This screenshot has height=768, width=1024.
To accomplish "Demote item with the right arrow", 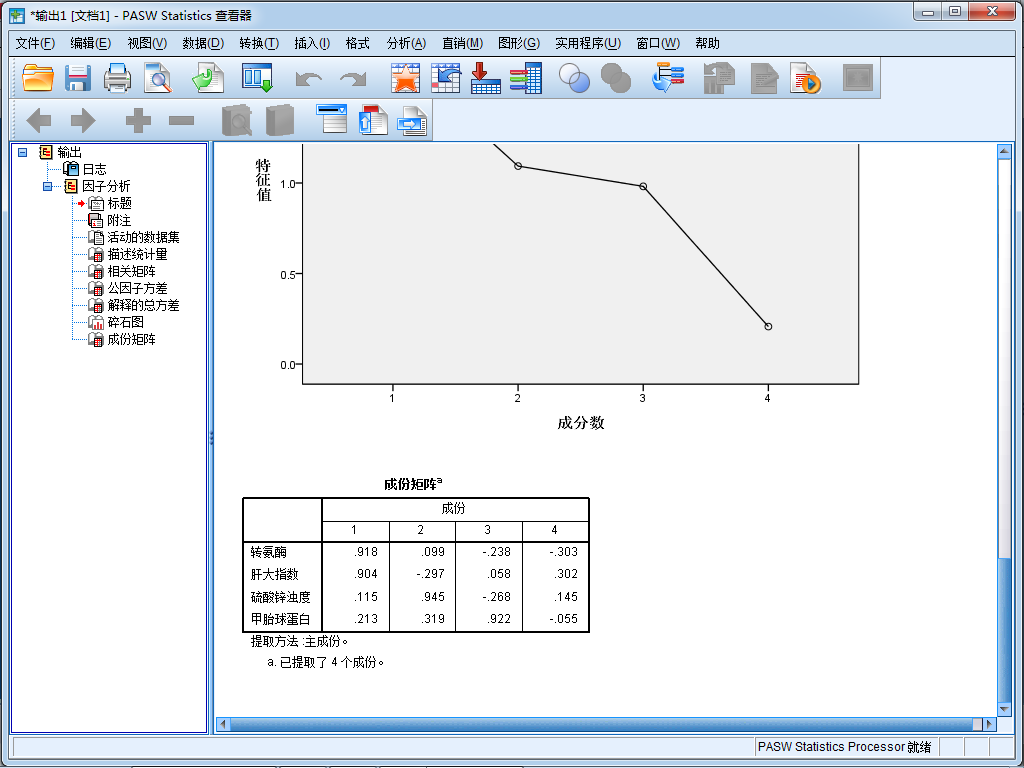I will tap(83, 120).
